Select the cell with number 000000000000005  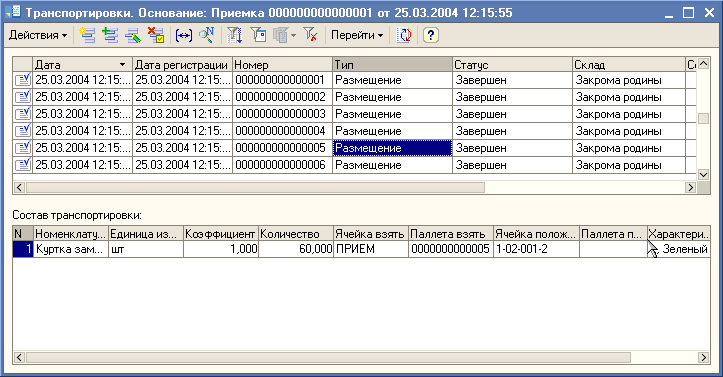point(282,148)
